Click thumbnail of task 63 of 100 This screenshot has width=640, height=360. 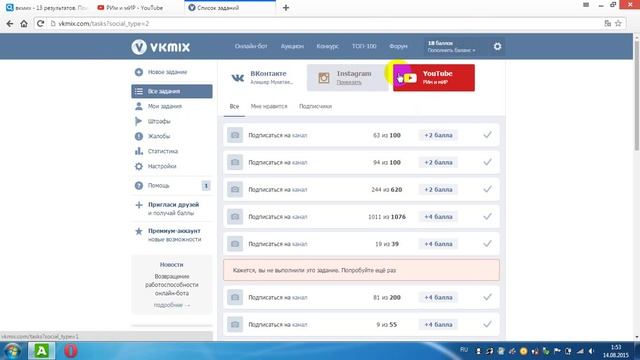(x=235, y=135)
